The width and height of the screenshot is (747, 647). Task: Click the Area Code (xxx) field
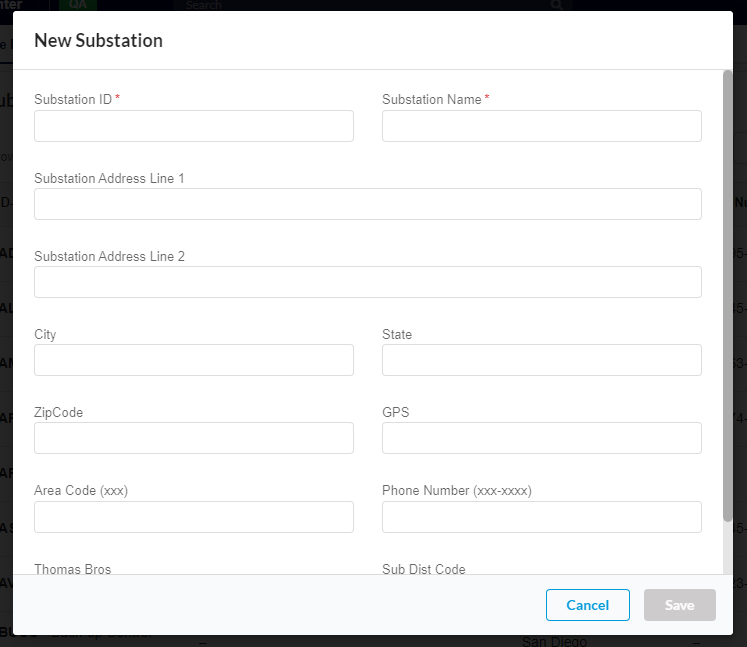193,517
